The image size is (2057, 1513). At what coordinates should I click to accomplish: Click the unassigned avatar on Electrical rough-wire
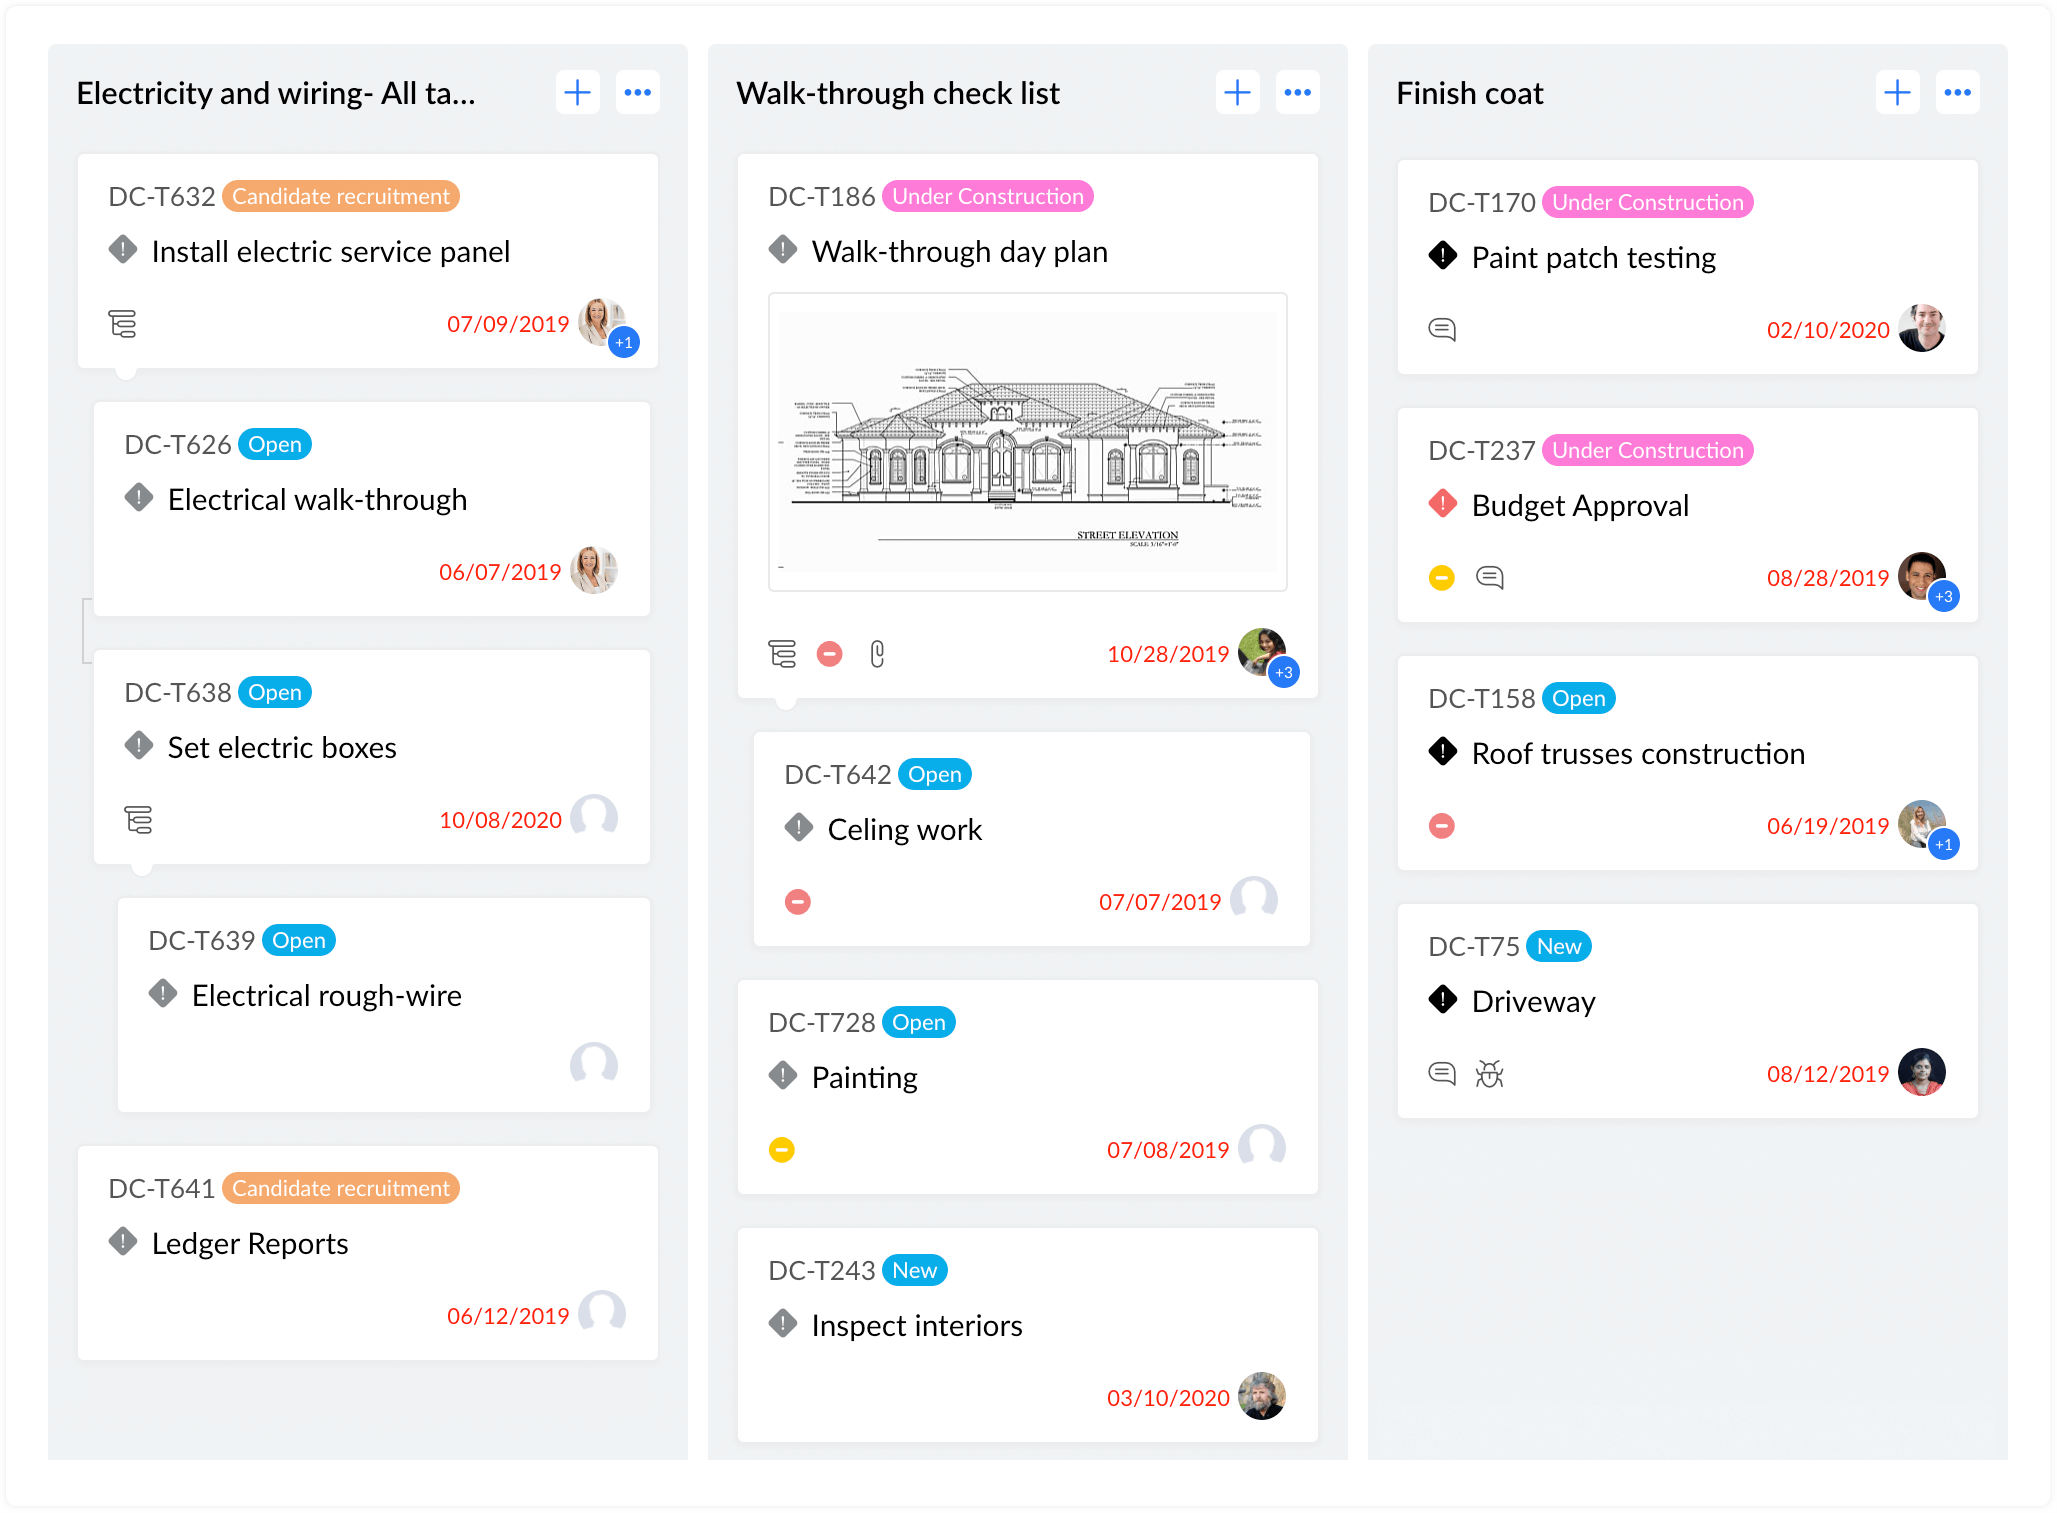pos(594,1064)
